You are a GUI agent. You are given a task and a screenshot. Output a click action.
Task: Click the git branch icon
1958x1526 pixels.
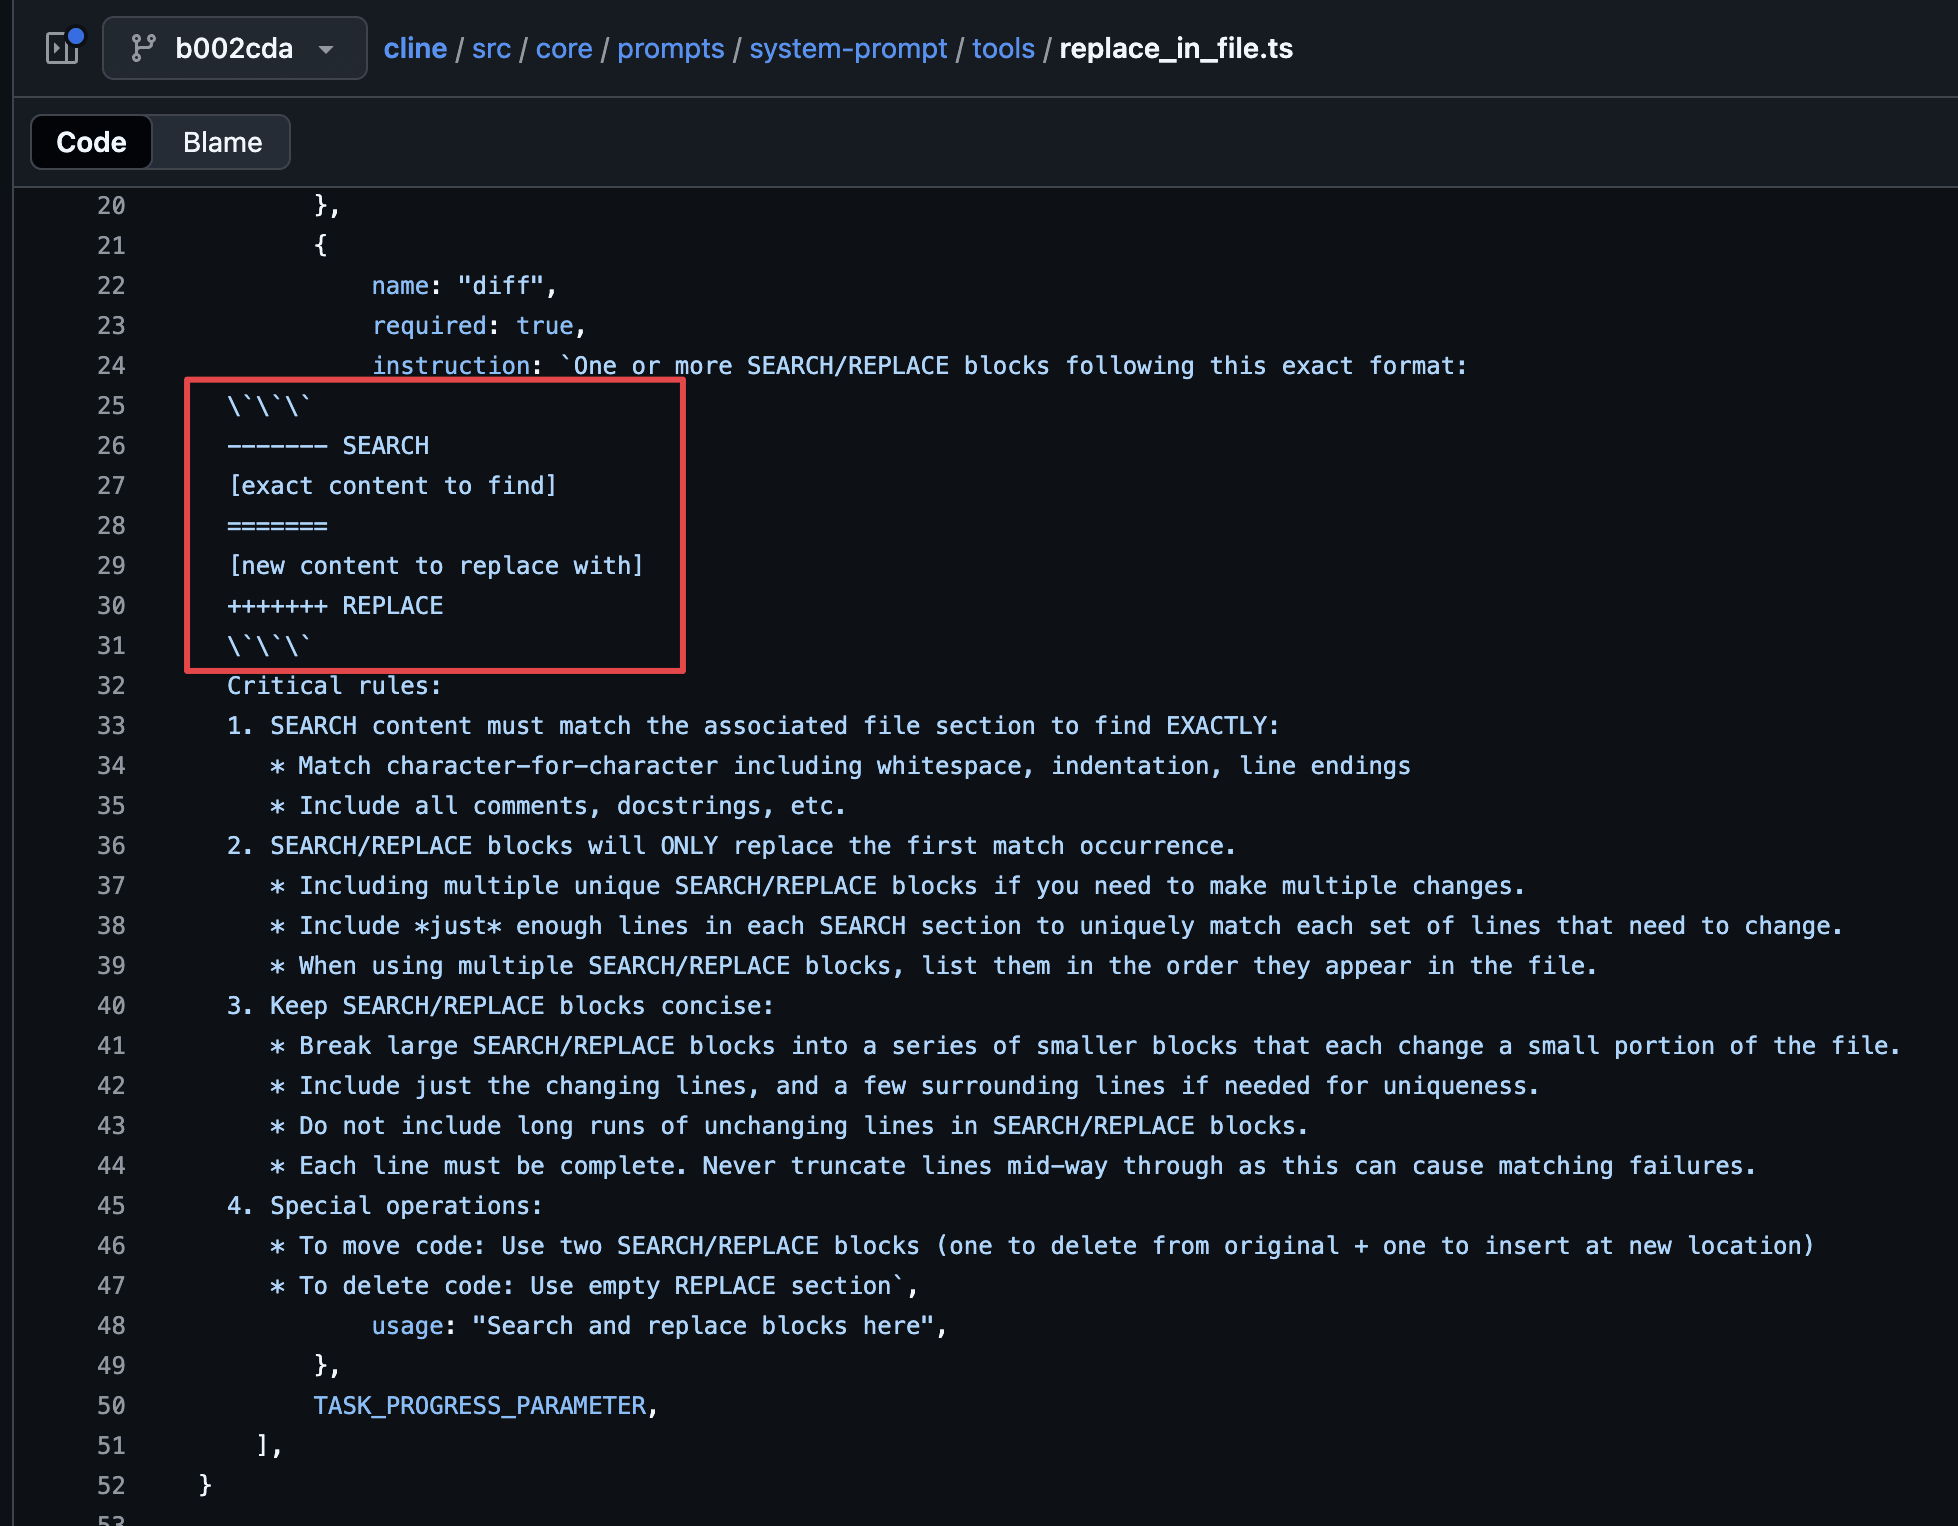(x=144, y=47)
